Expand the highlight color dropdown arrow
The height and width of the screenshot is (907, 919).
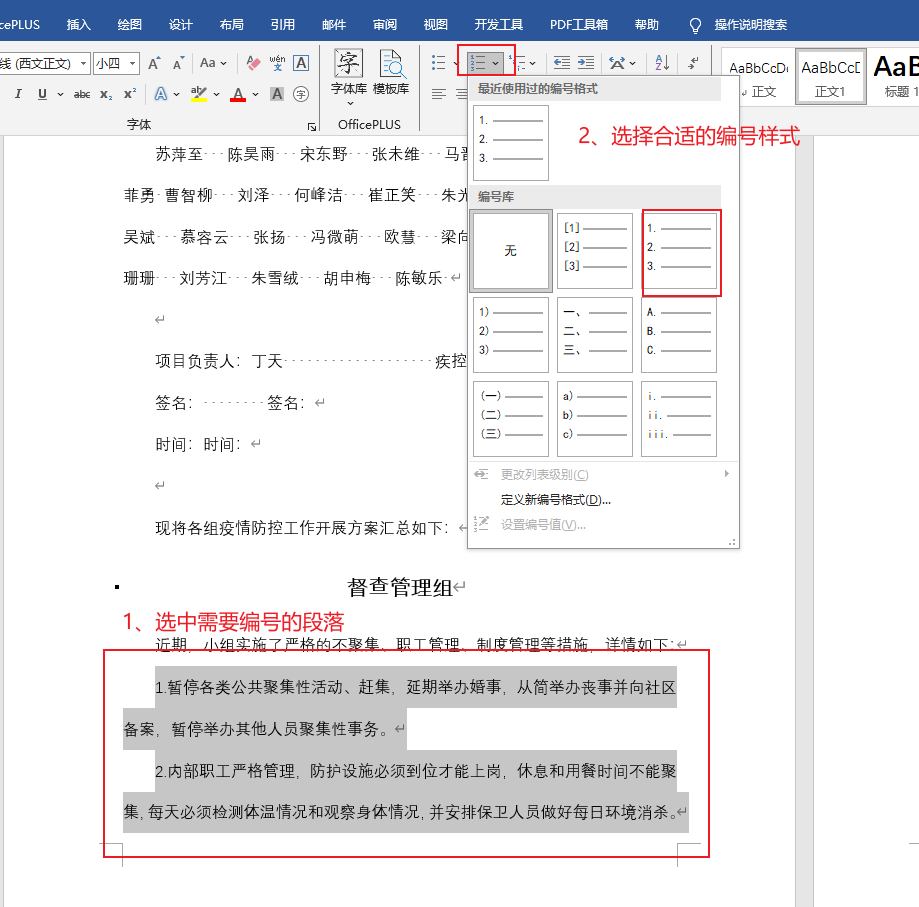pyautogui.click(x=216, y=94)
